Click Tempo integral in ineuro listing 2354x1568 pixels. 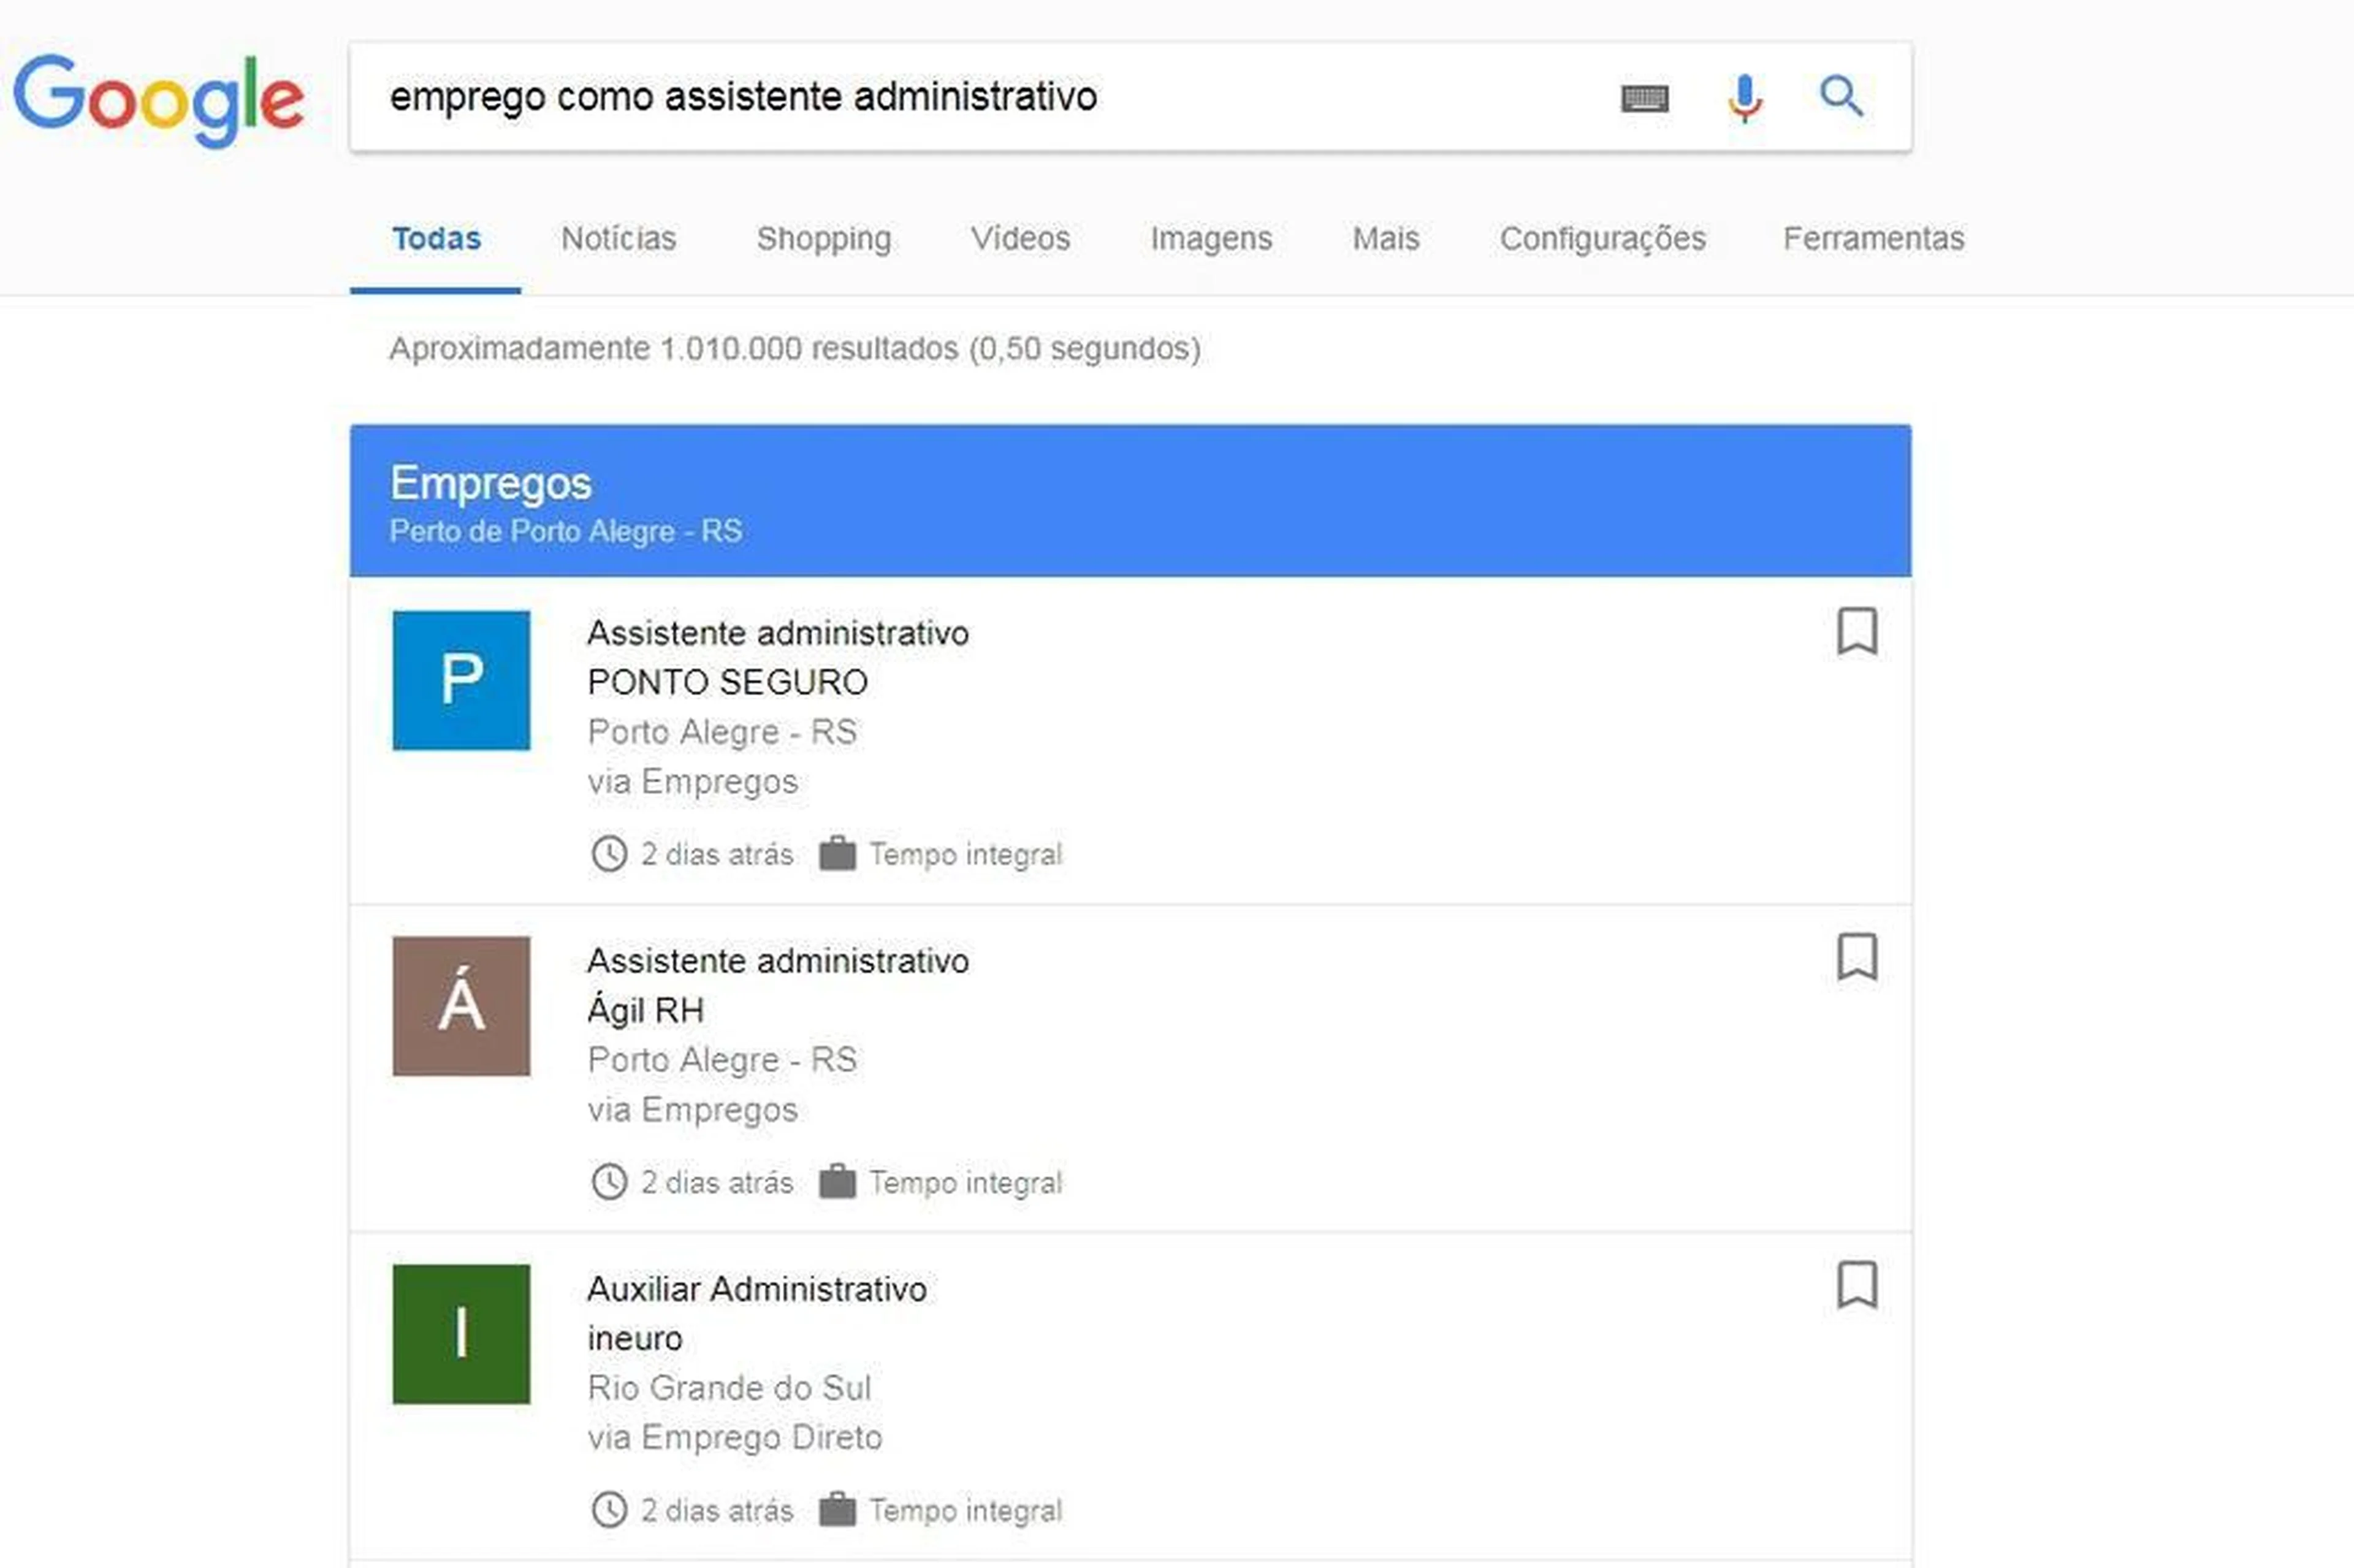[966, 1510]
